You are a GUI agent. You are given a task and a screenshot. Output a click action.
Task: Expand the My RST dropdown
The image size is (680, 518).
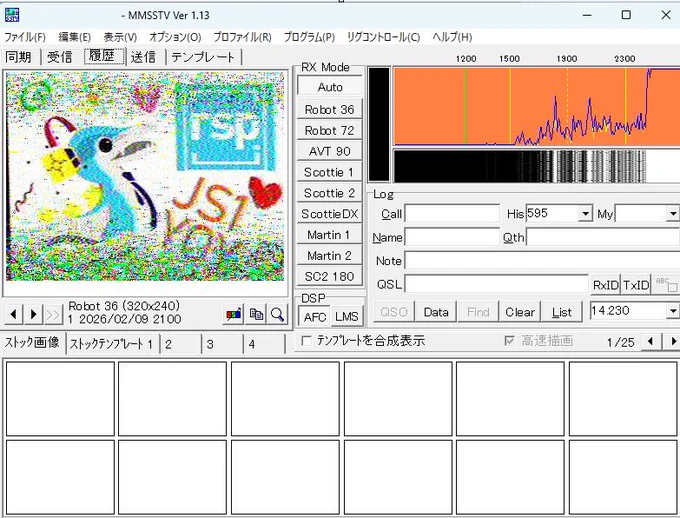pos(672,214)
